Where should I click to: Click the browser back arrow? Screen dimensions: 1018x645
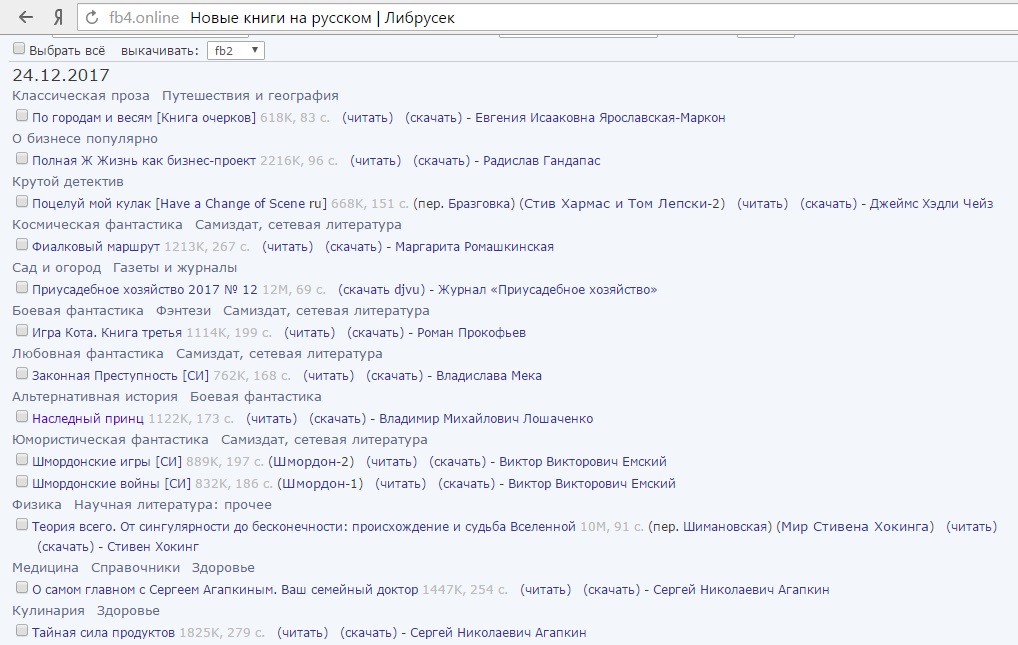pyautogui.click(x=26, y=18)
